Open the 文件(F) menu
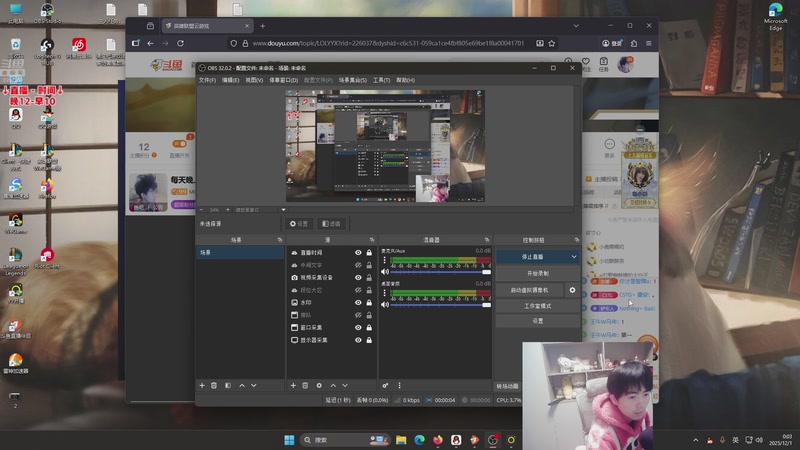This screenshot has height=450, width=800. (206, 79)
